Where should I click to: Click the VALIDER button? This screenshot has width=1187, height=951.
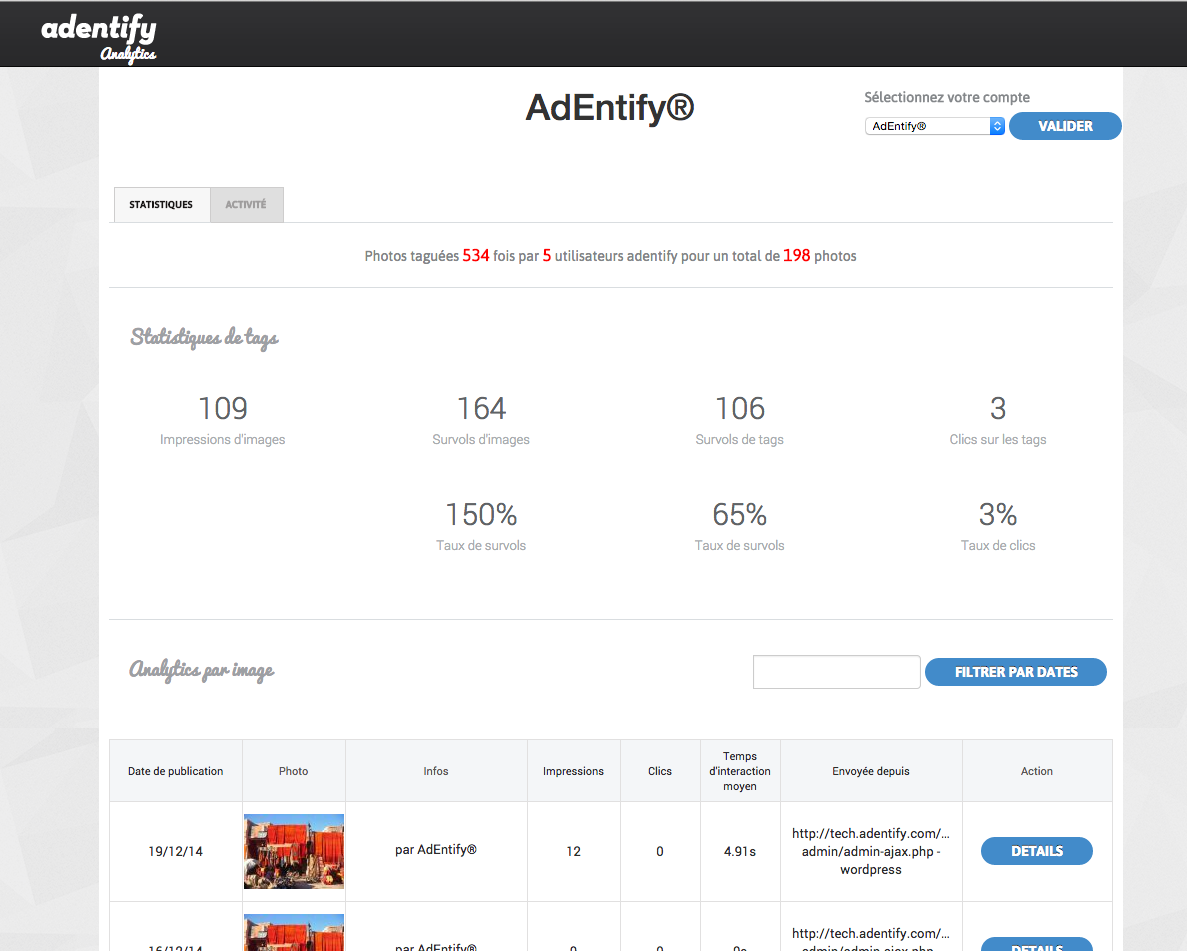[1065, 126]
